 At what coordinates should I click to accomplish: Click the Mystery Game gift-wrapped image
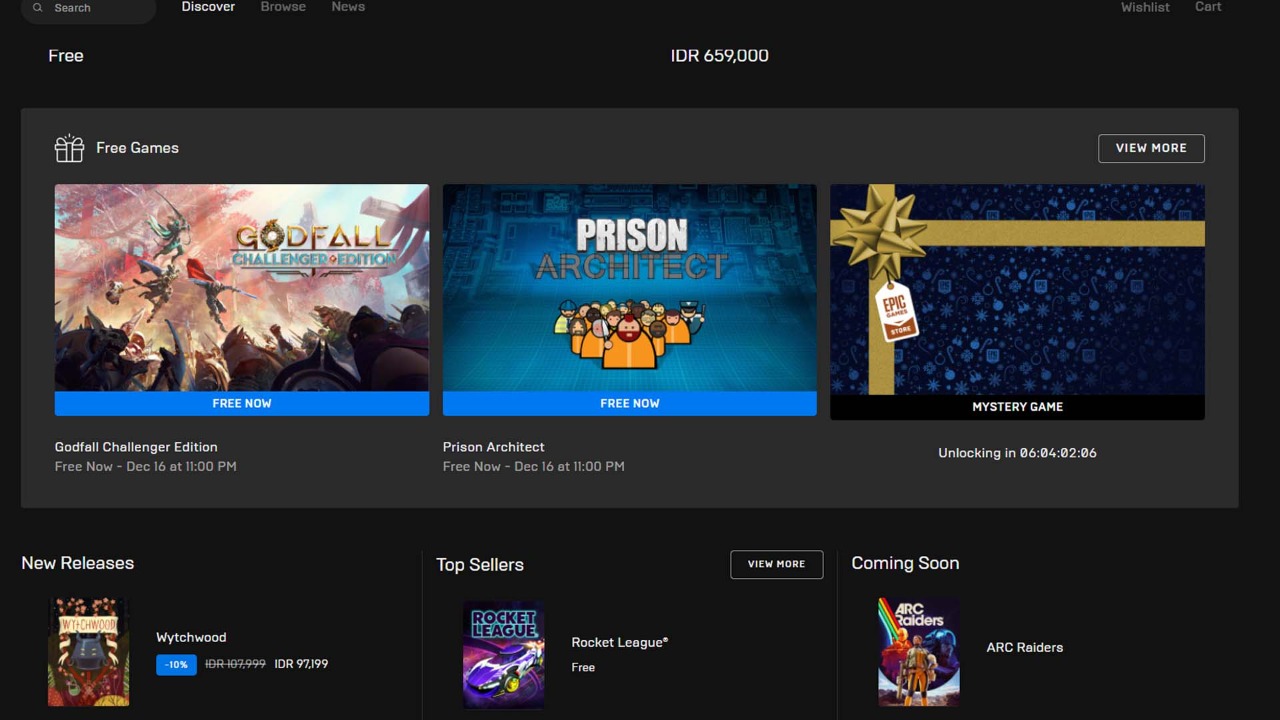1017,289
